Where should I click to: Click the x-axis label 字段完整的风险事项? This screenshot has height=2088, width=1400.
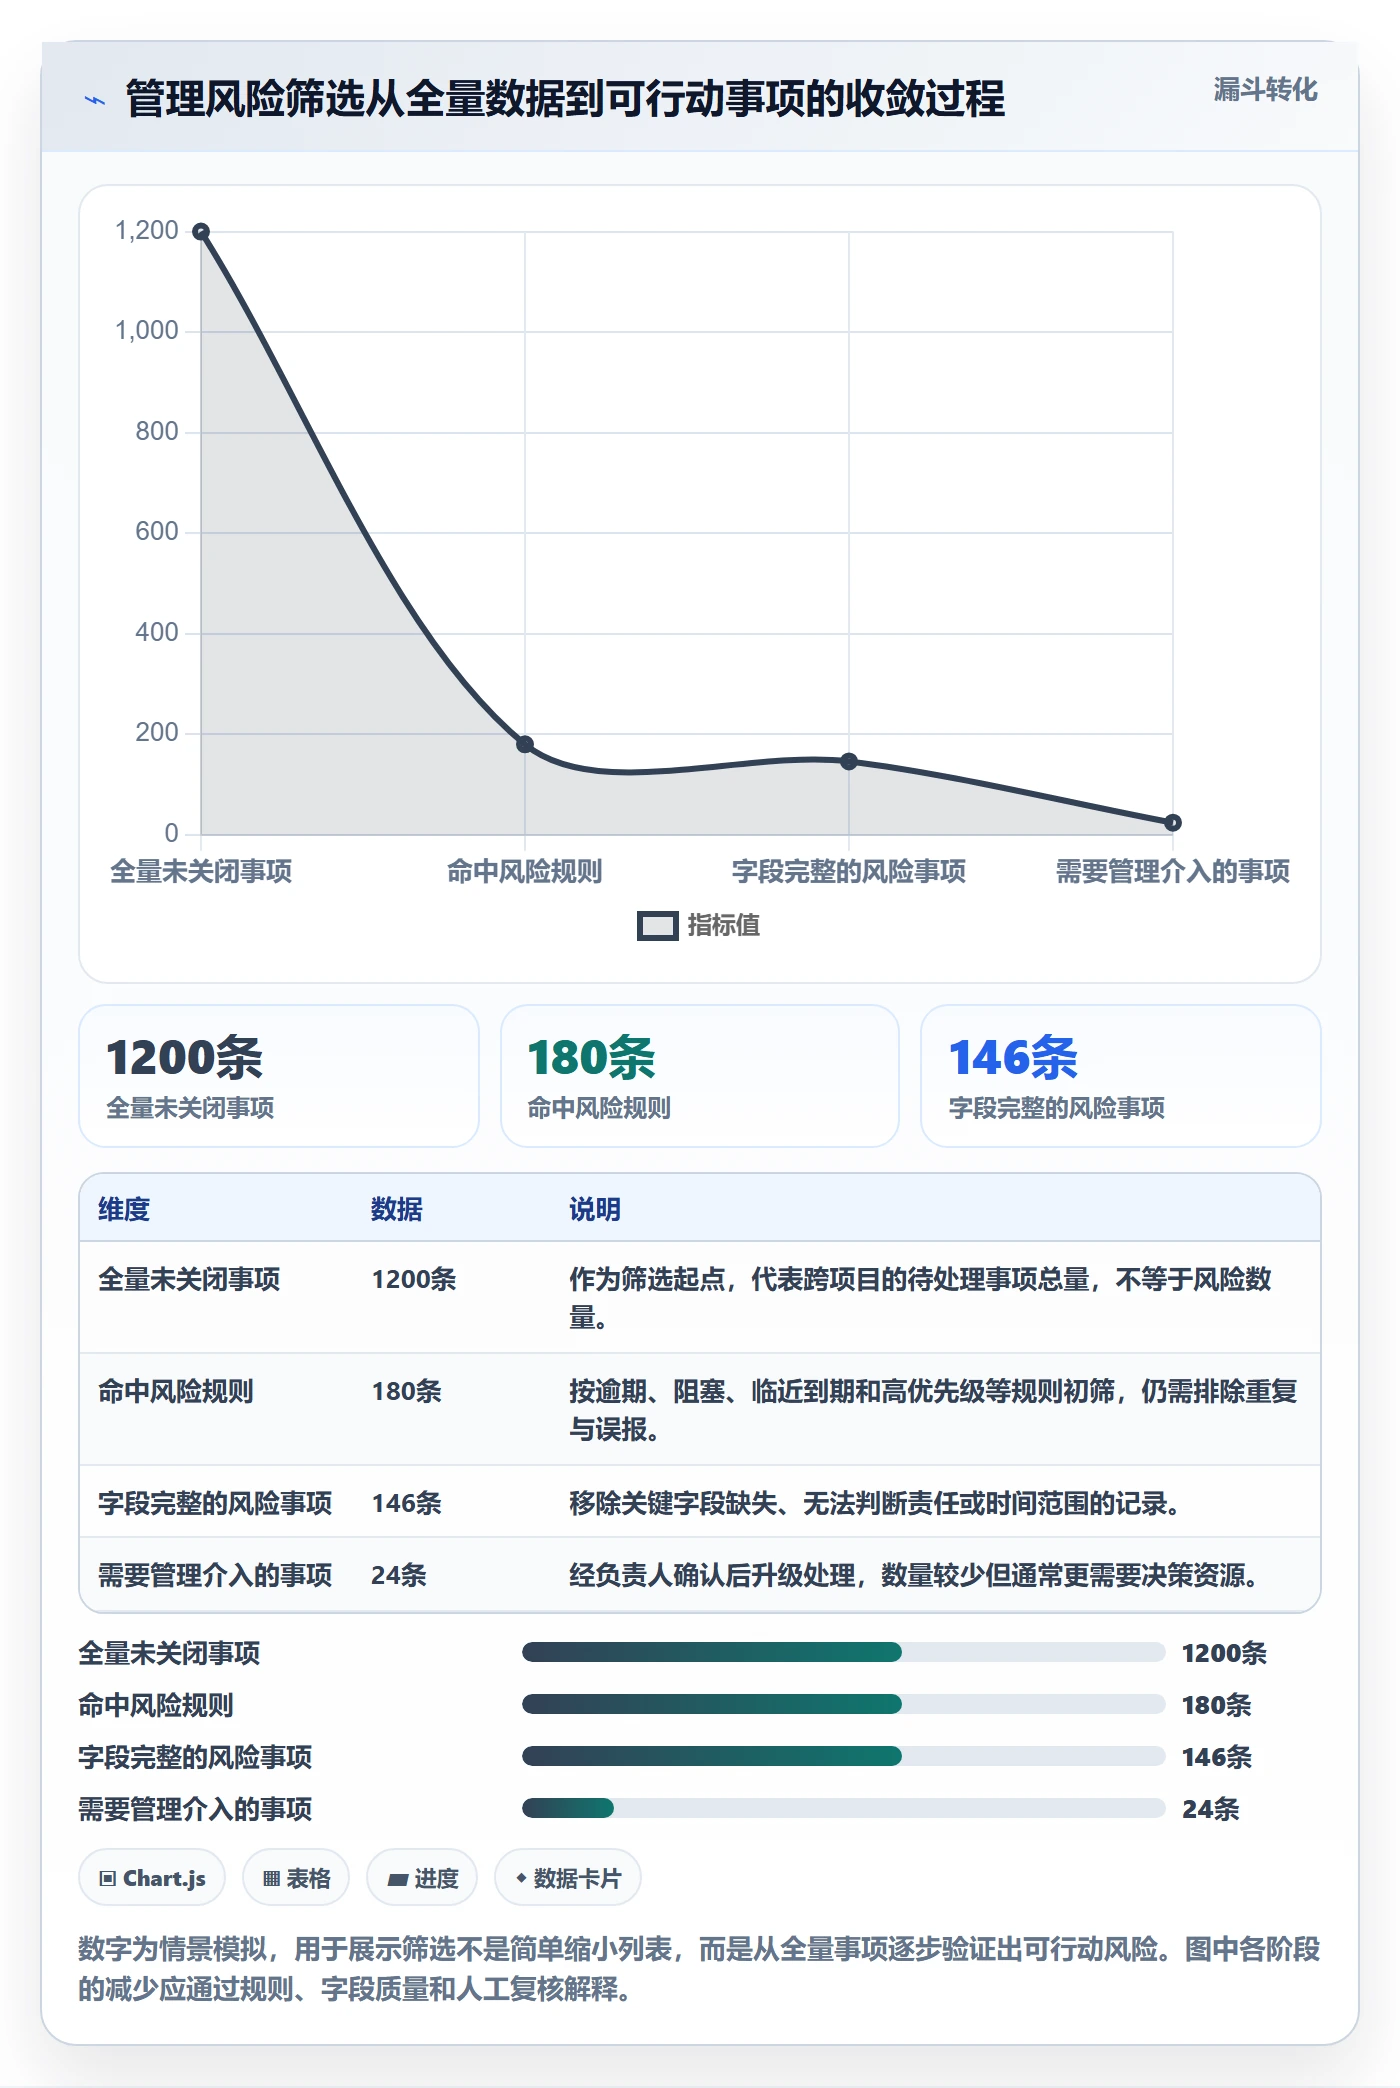849,872
